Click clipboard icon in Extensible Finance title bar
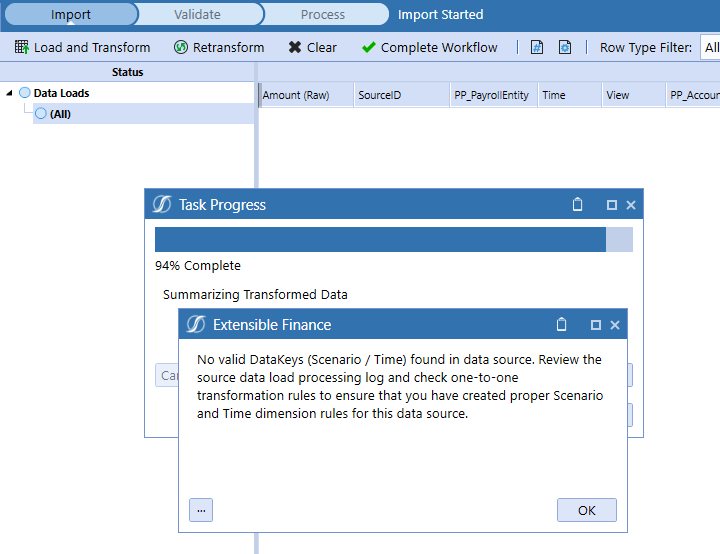The height and width of the screenshot is (554, 720). coord(561,325)
